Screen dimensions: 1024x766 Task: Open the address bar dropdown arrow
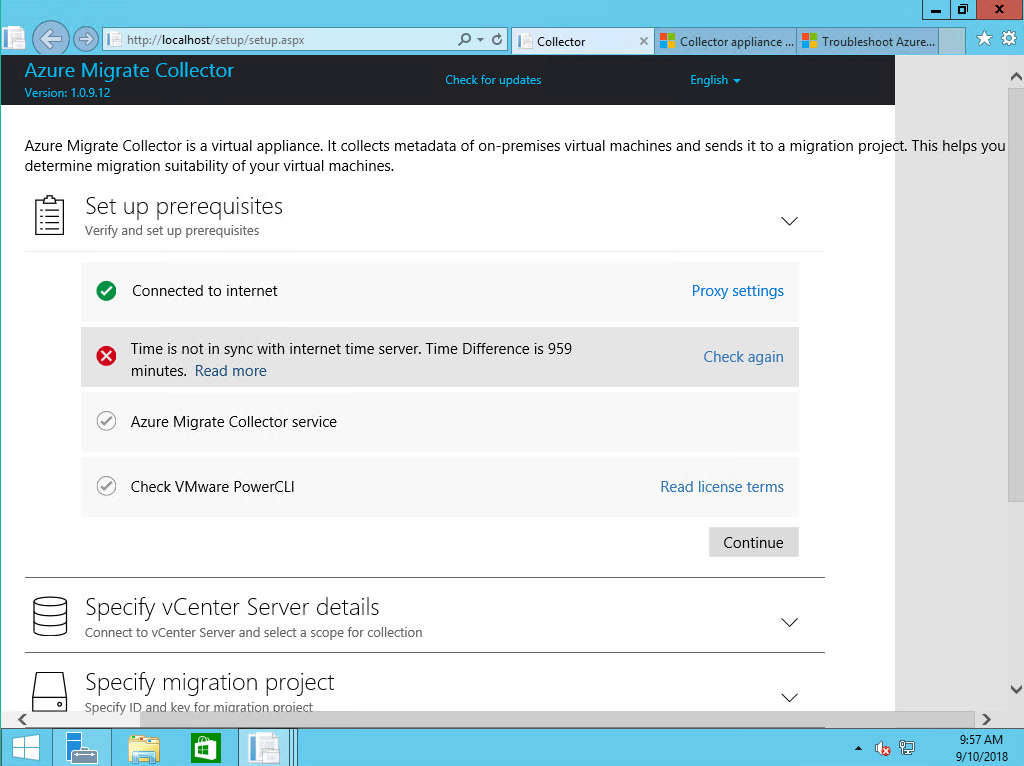481,40
